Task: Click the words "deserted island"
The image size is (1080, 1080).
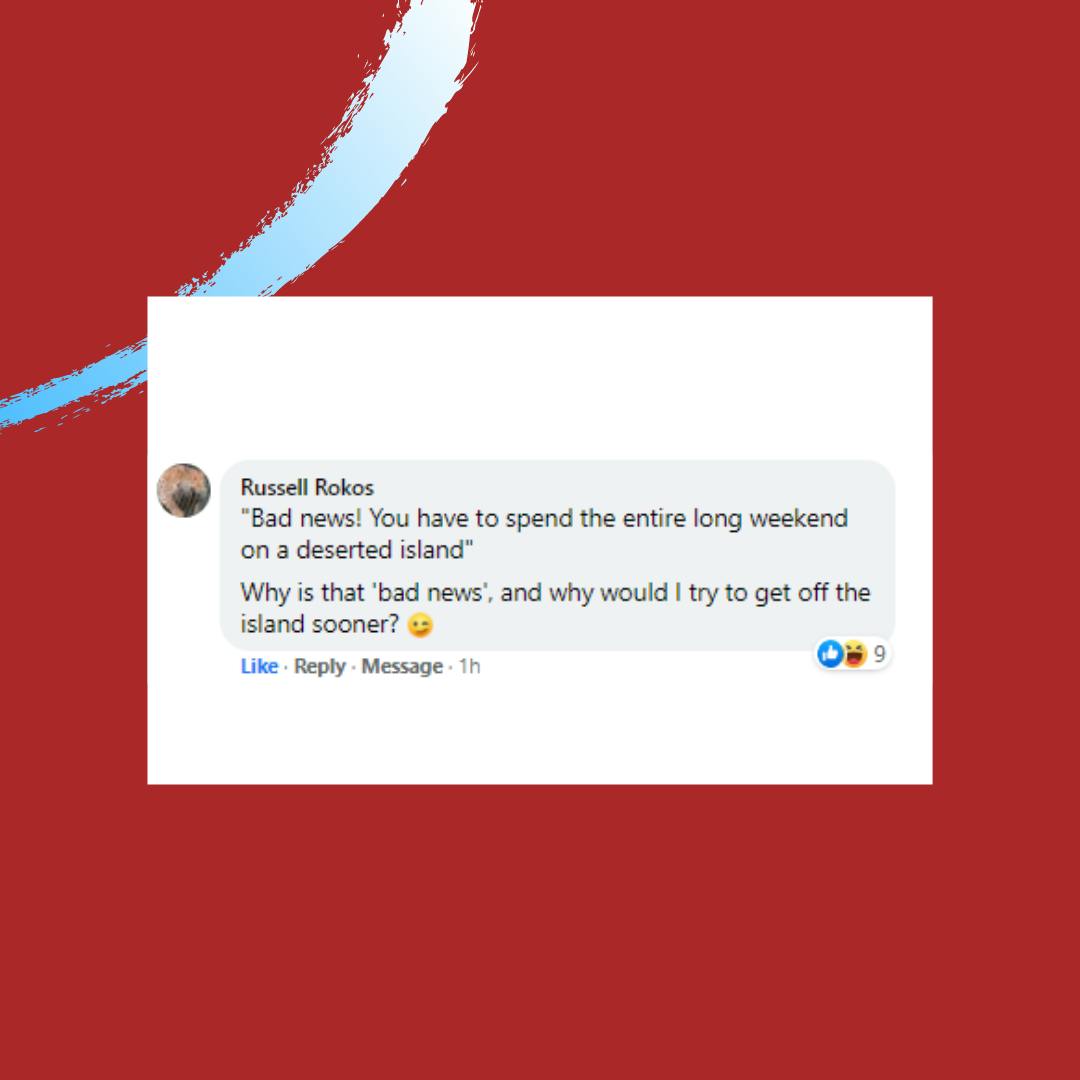Action: tap(380, 550)
